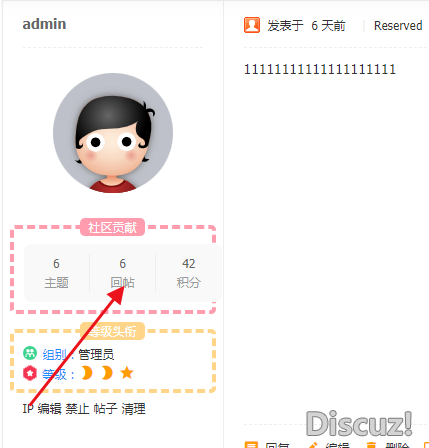Open the 等级 level link
Screen dimensions: 429x448
pyautogui.click(x=54, y=374)
